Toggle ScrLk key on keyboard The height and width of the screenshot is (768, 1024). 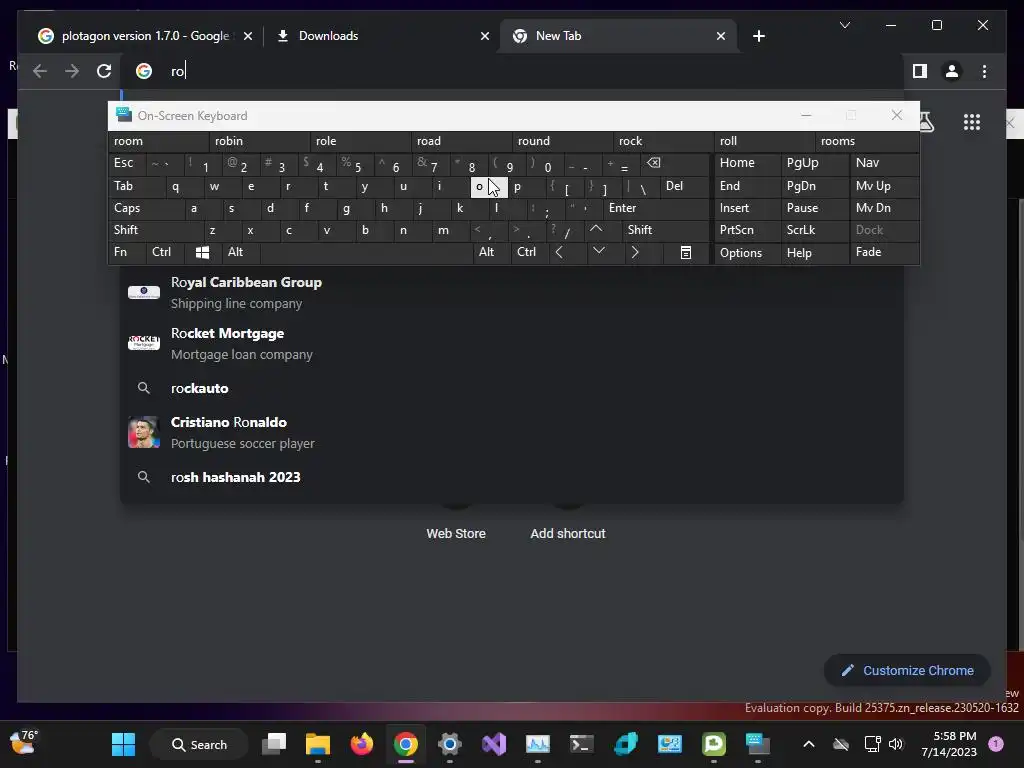[x=814, y=230]
